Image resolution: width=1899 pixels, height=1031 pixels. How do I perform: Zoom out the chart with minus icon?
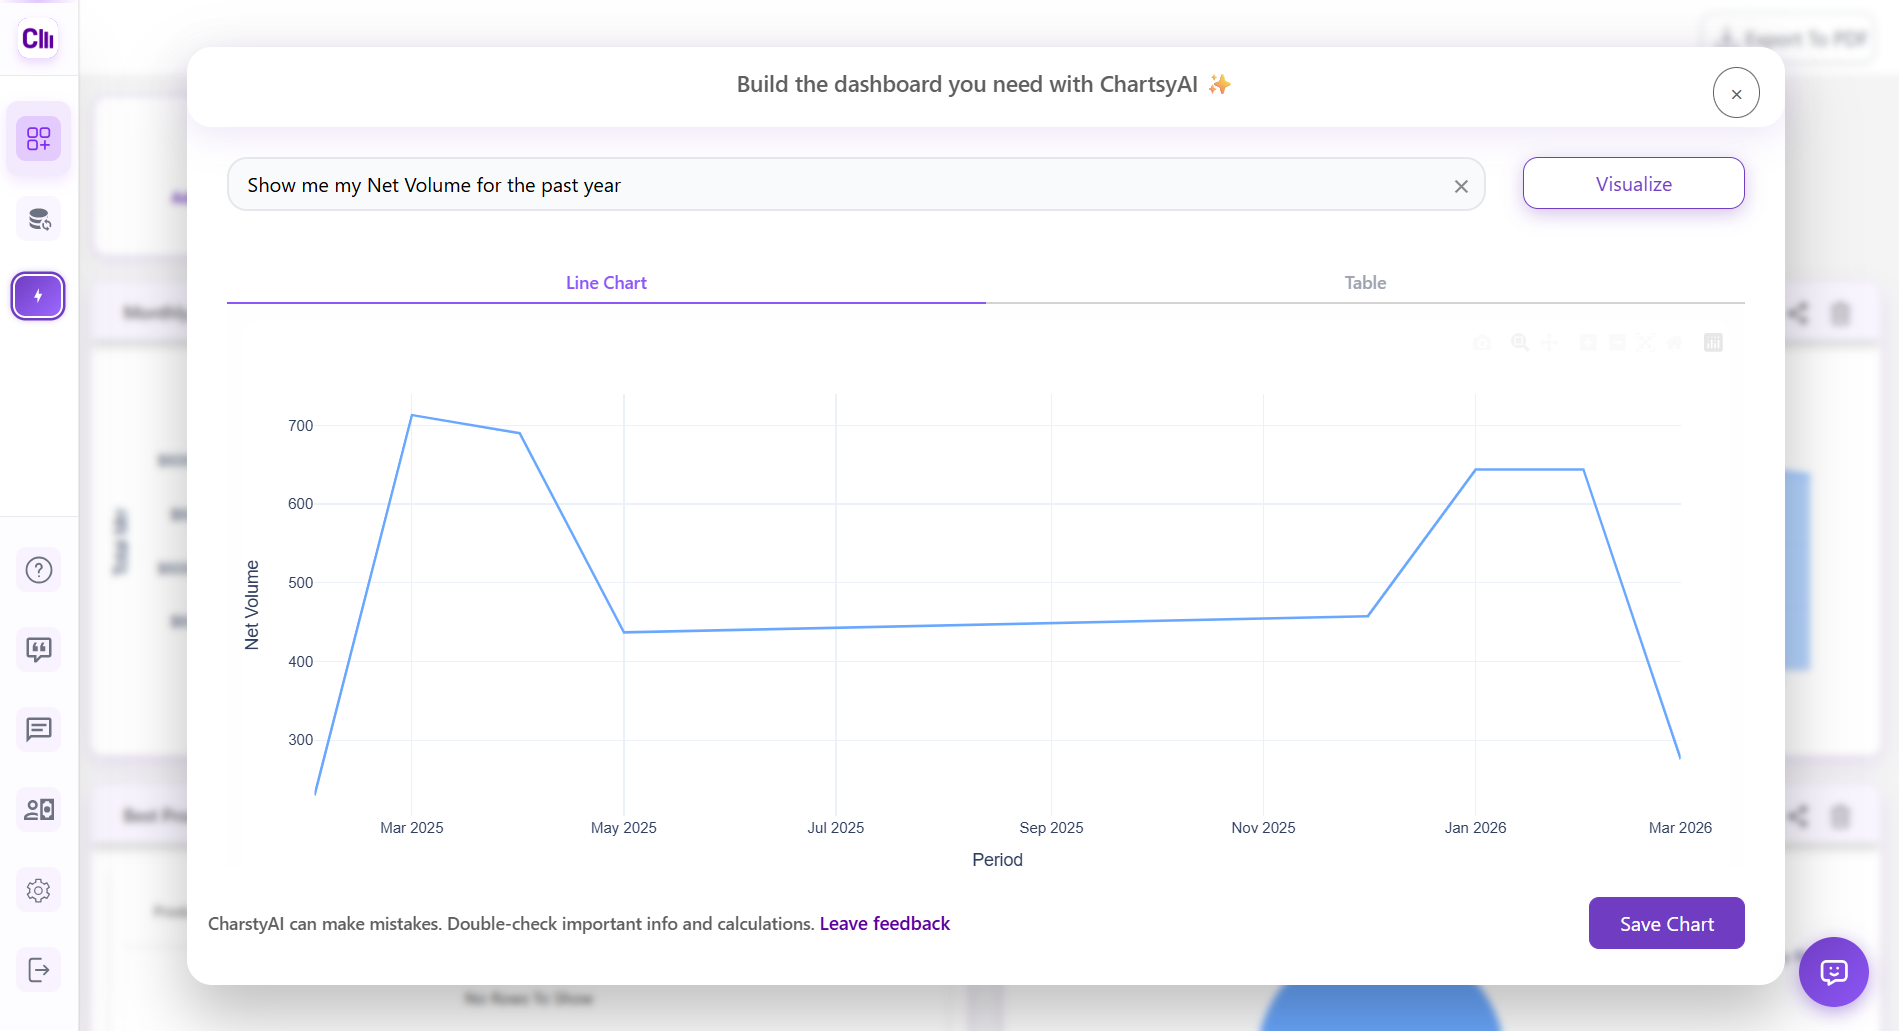[1617, 342]
